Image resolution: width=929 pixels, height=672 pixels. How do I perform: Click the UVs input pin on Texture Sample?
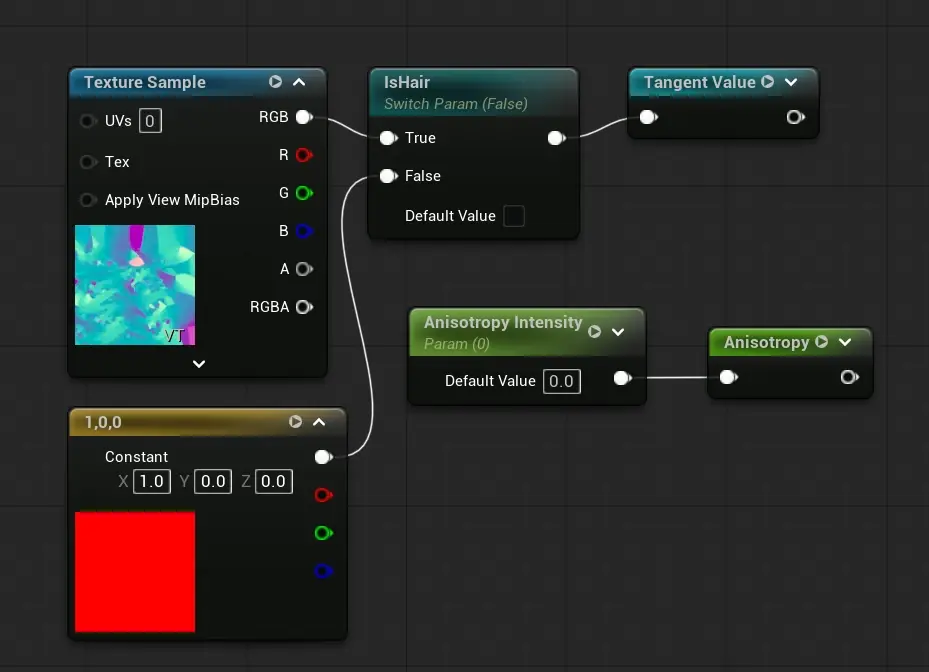88,121
